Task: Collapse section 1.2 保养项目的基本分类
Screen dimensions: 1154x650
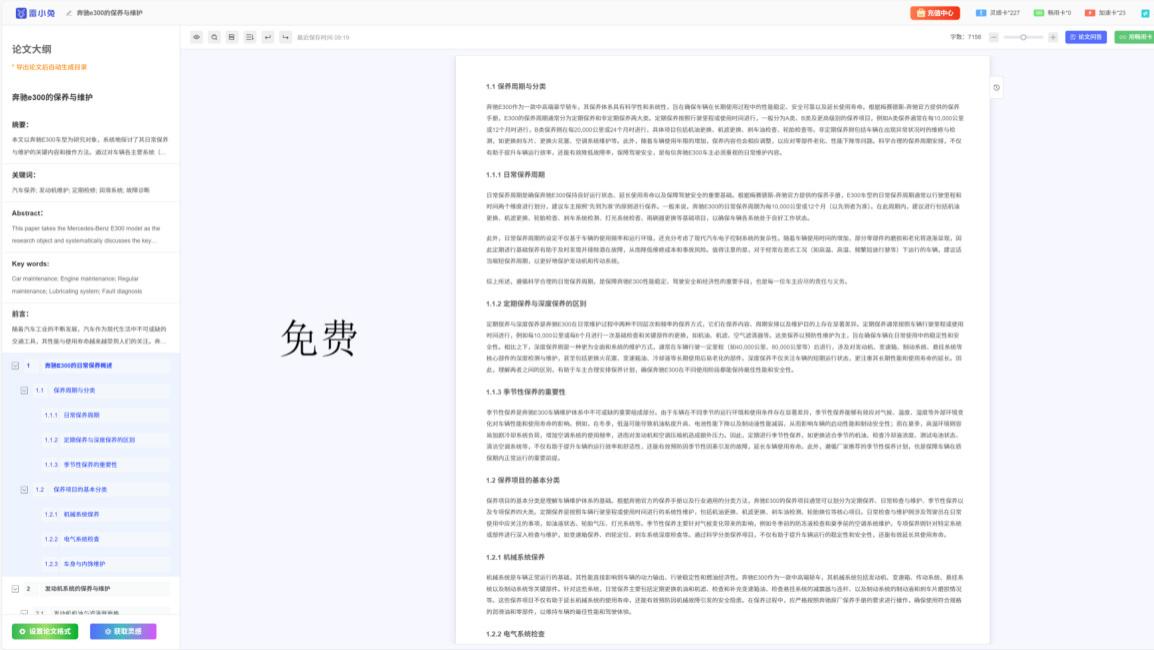Action: [x=23, y=488]
